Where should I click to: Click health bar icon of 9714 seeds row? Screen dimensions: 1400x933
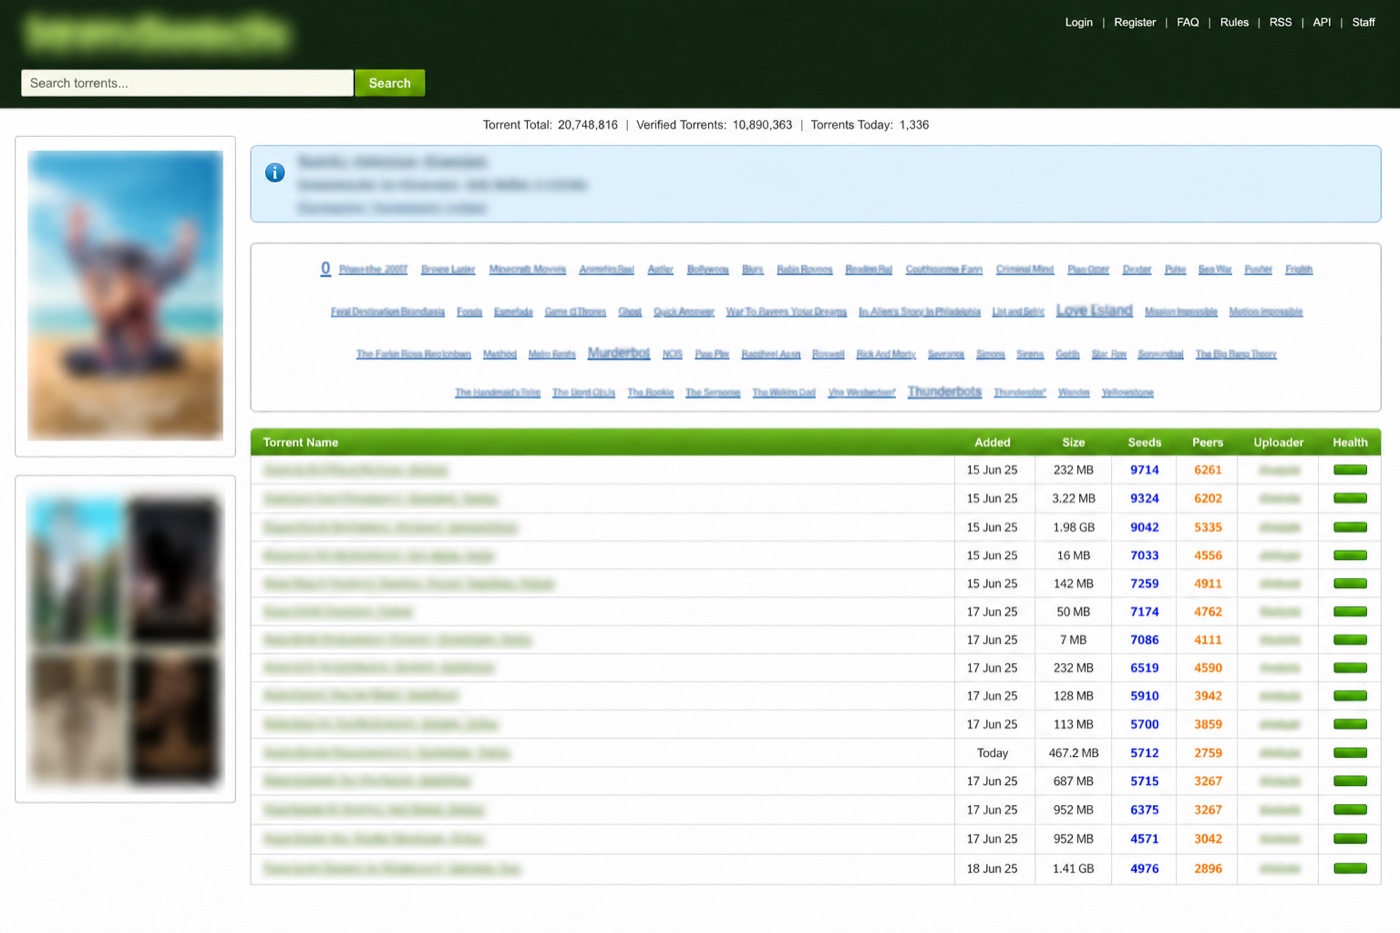click(1350, 470)
